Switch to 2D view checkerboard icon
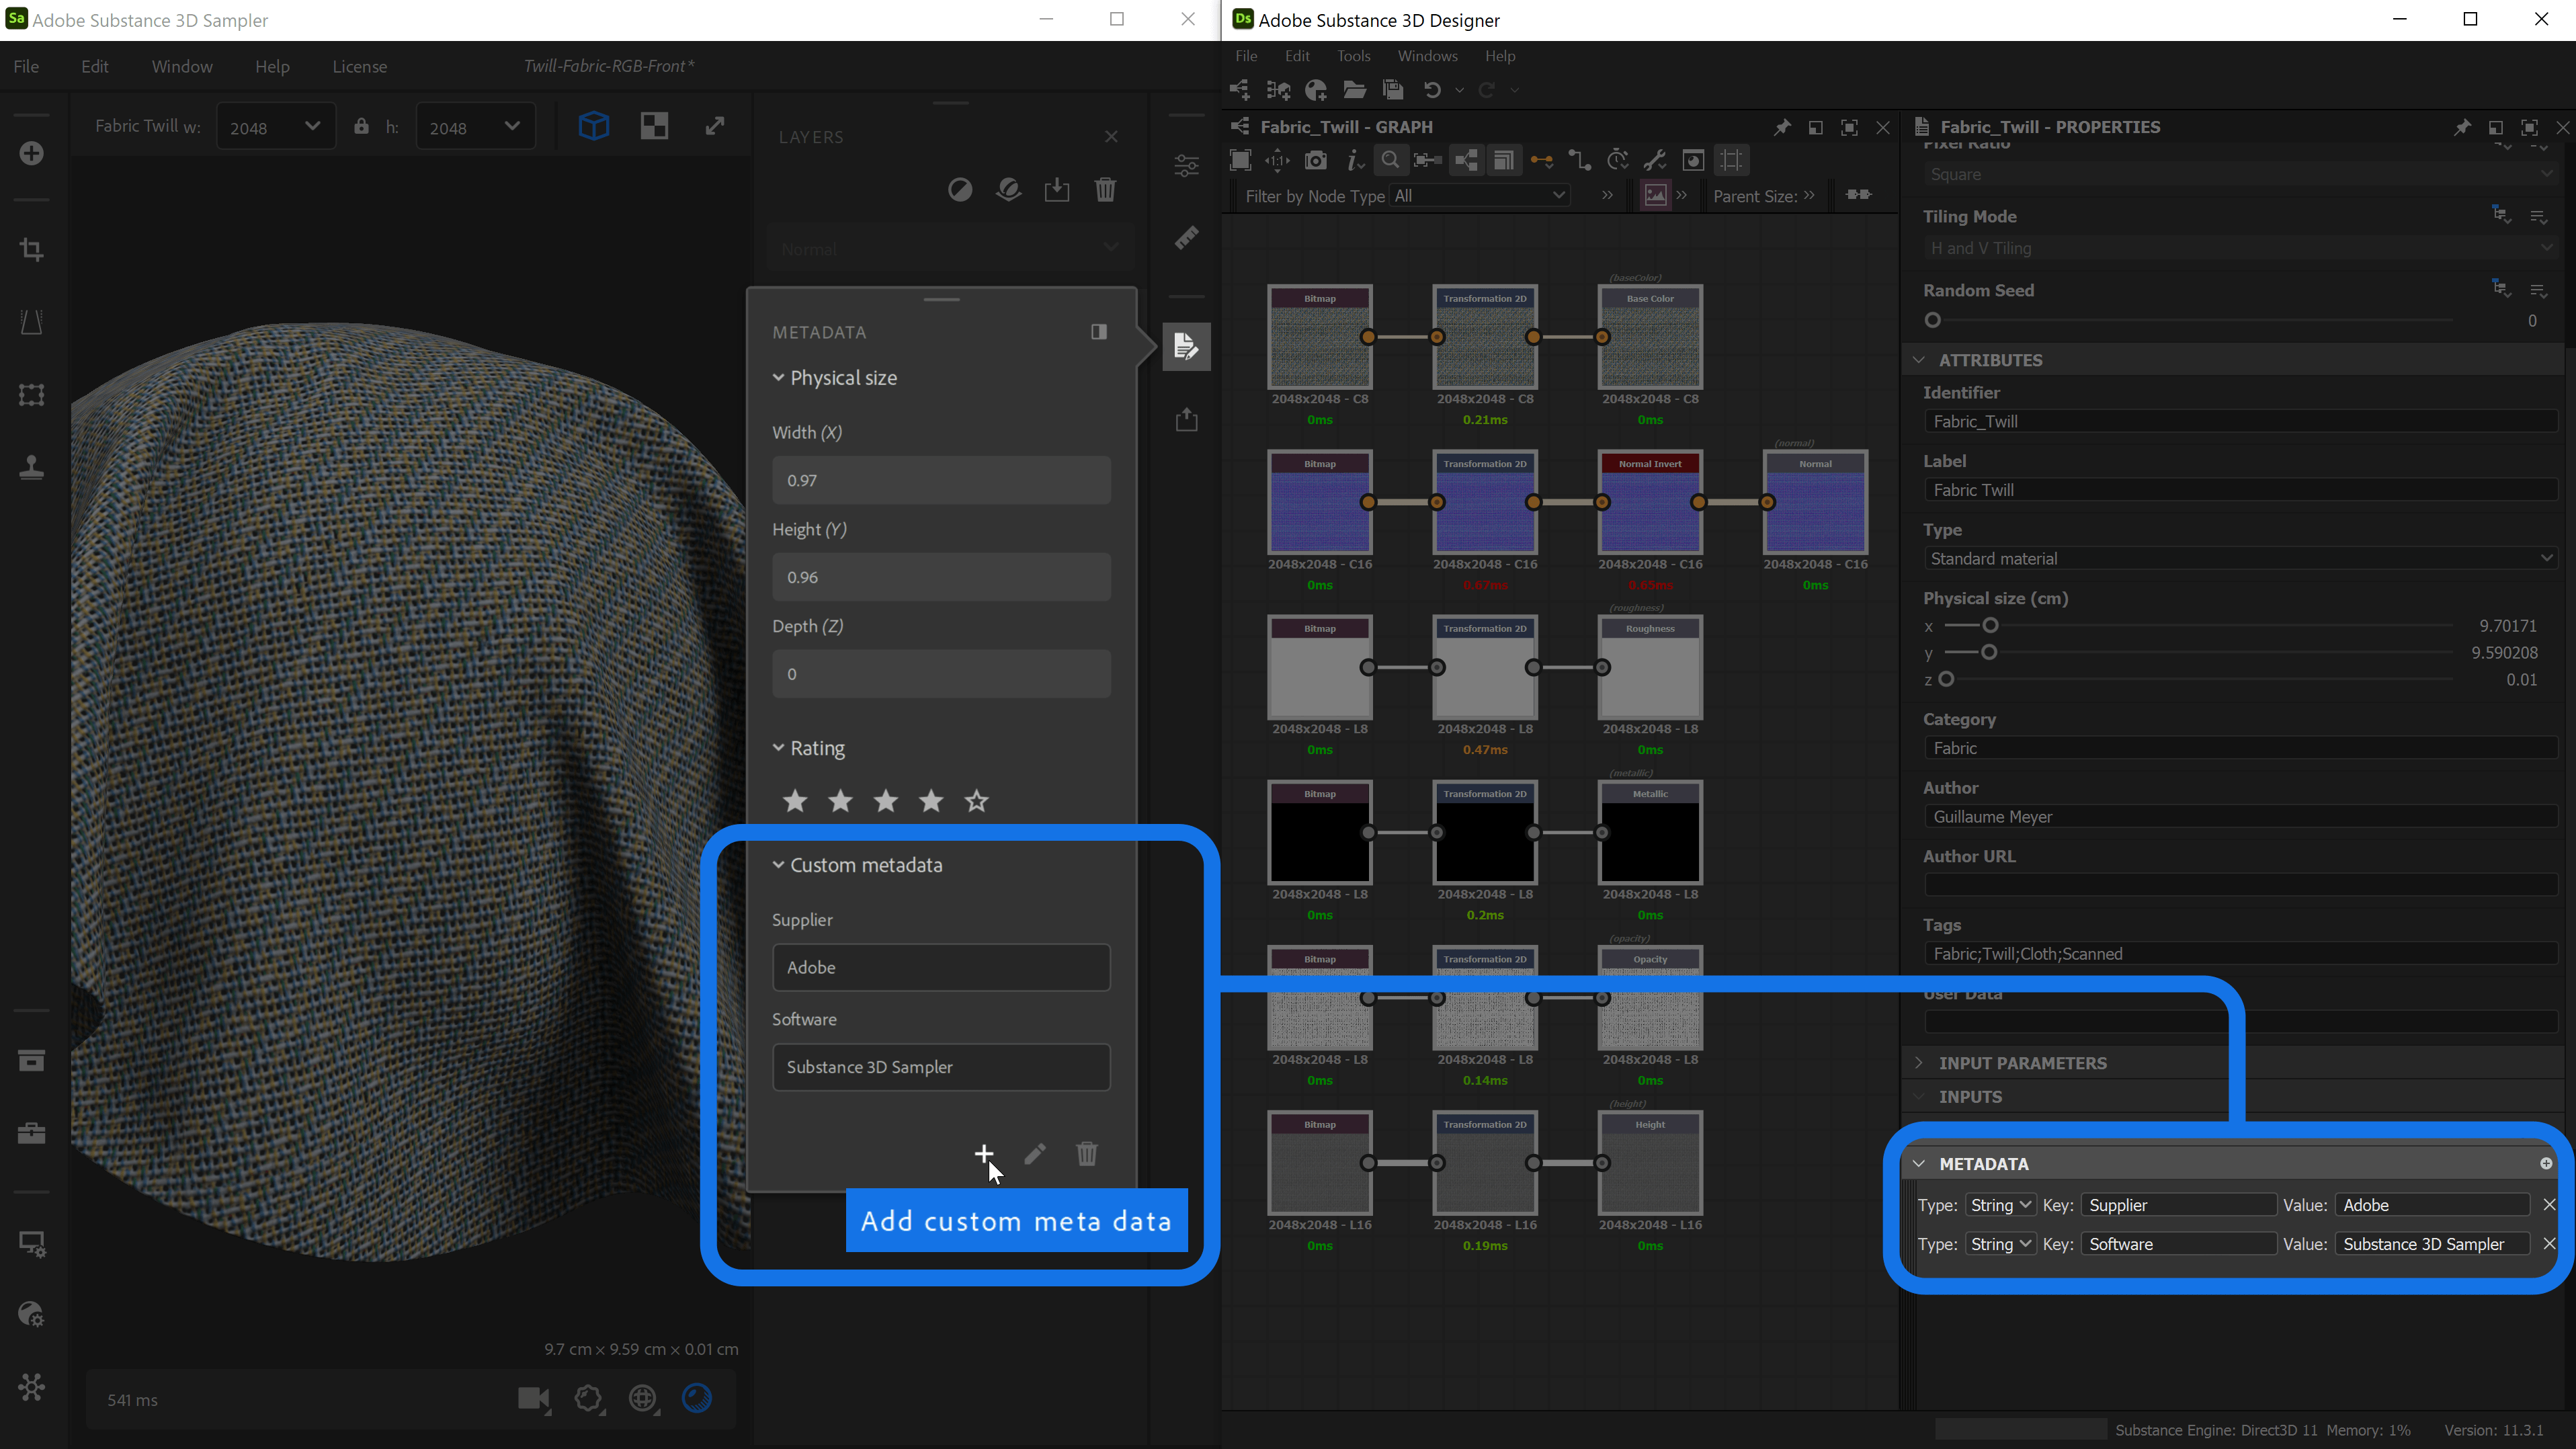Image resolution: width=2576 pixels, height=1449 pixels. click(654, 126)
